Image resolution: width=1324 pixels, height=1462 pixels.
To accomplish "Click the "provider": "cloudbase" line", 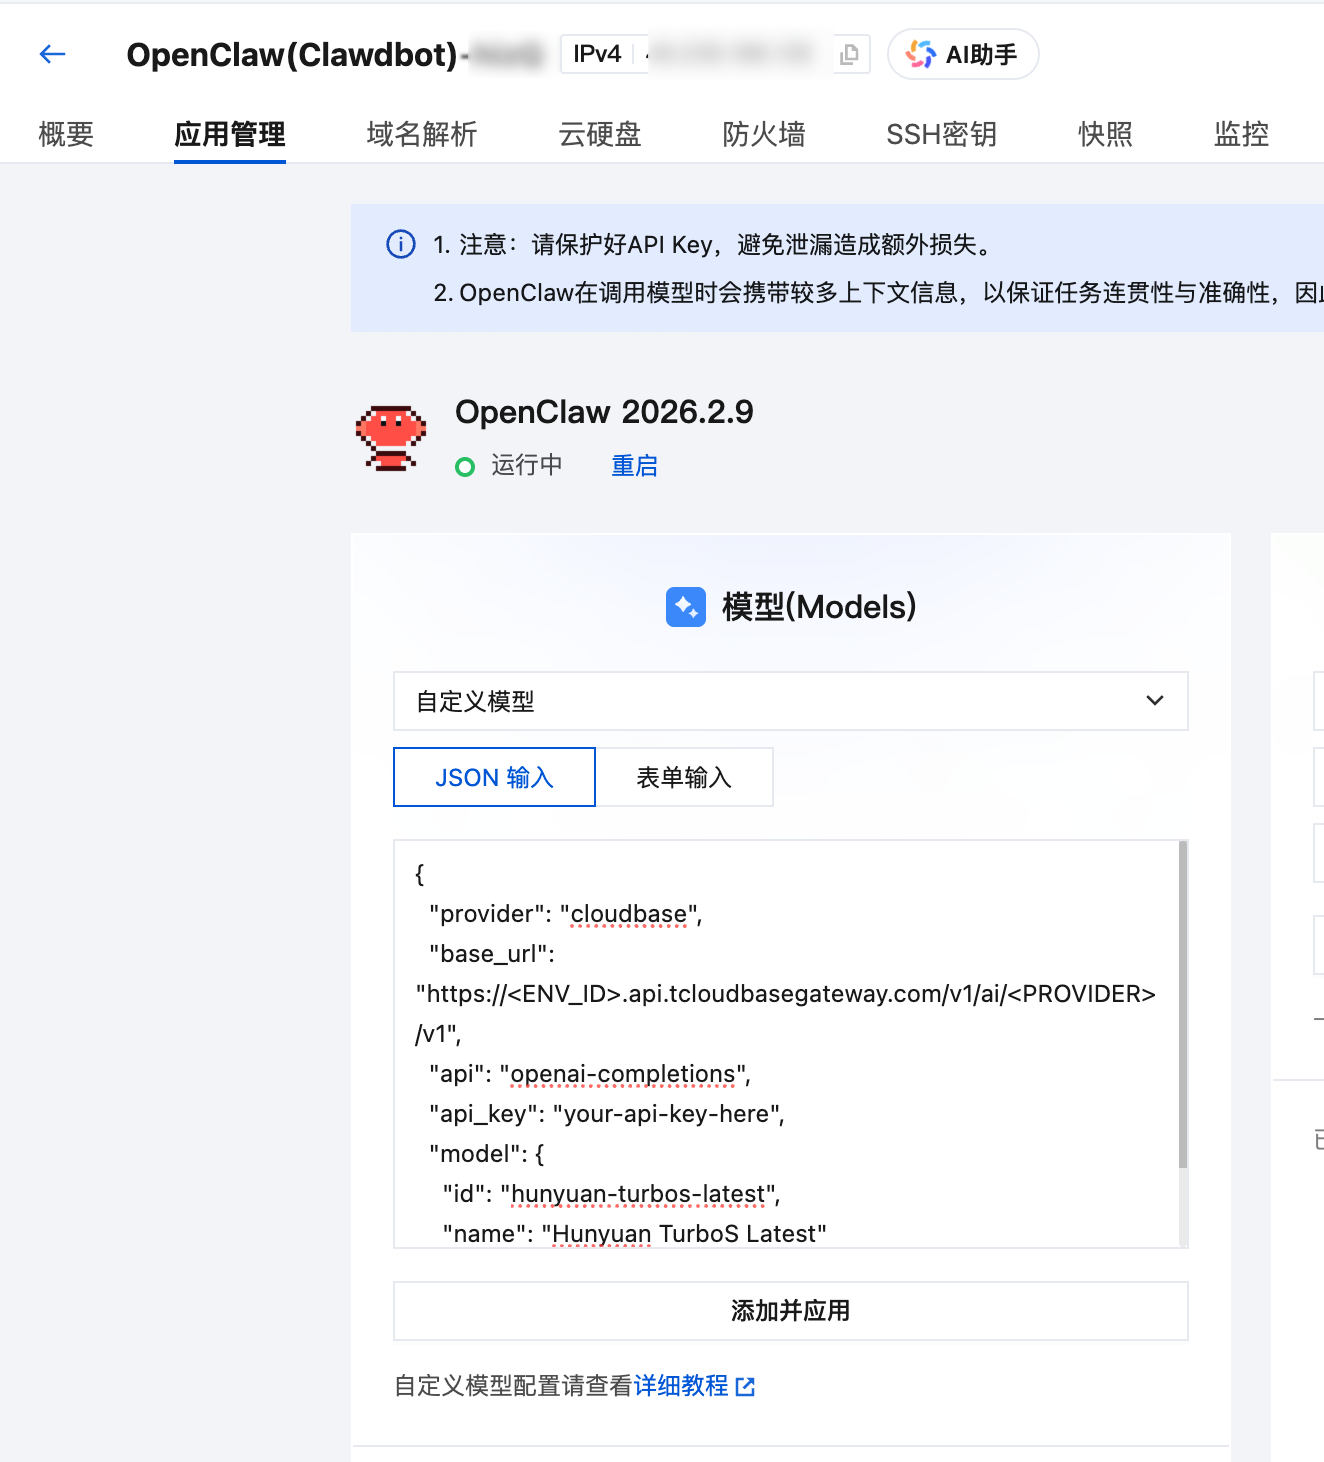I will tap(566, 914).
